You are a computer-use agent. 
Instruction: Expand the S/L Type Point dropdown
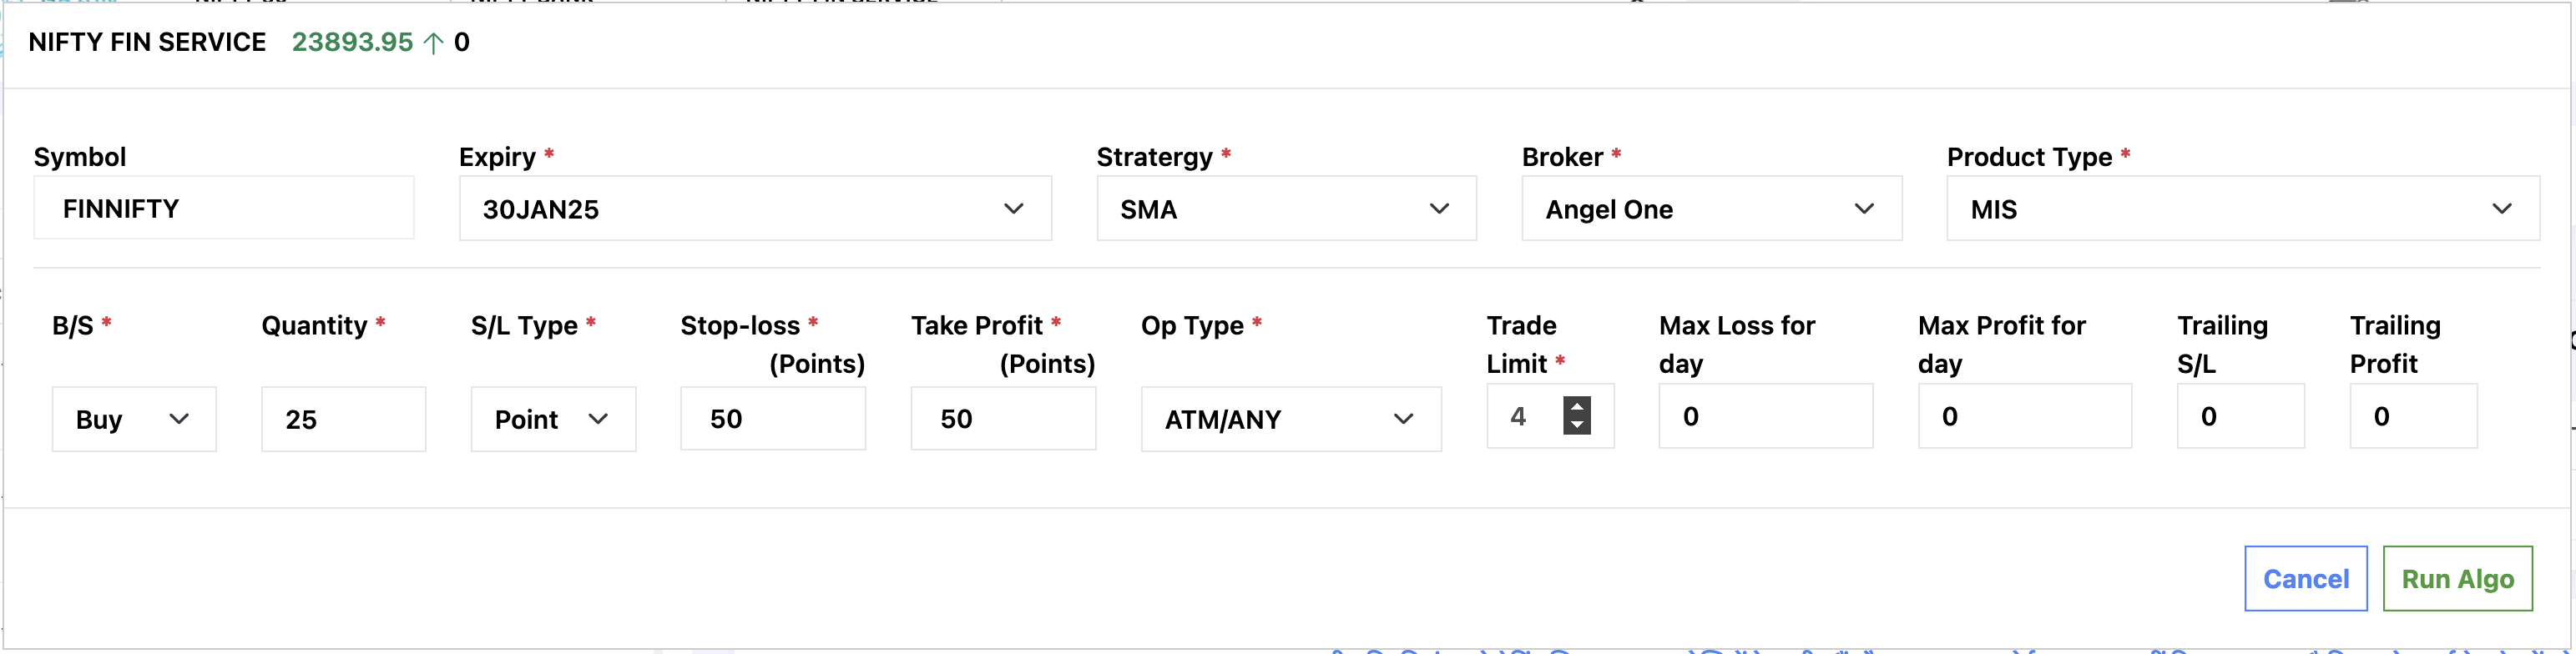click(x=552, y=419)
